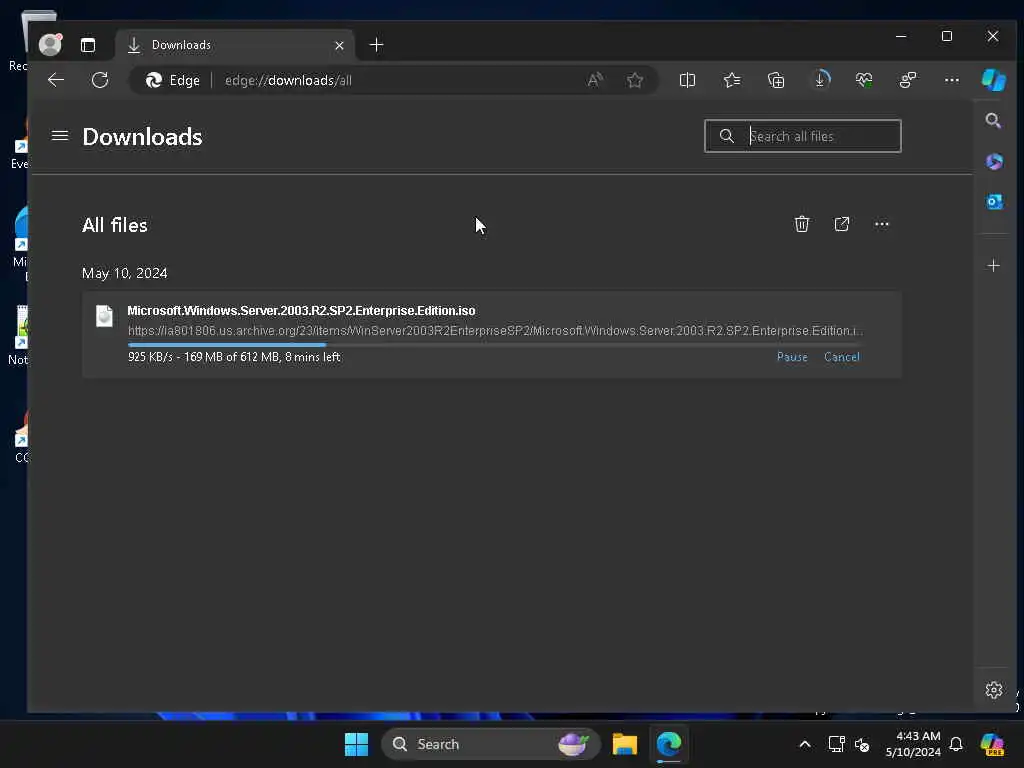Open Outlook sidebar icon
This screenshot has height=768, width=1024.
pos(993,202)
